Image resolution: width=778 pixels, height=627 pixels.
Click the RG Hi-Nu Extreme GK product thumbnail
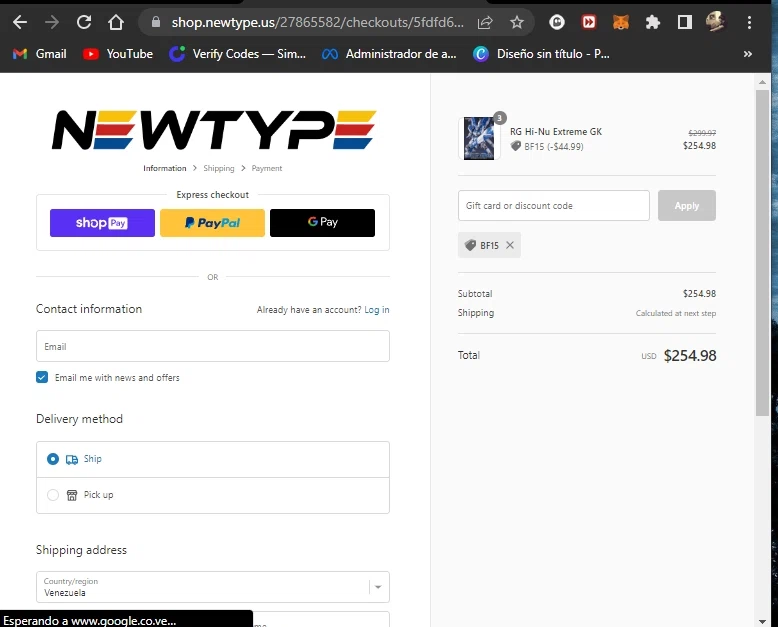coord(479,138)
